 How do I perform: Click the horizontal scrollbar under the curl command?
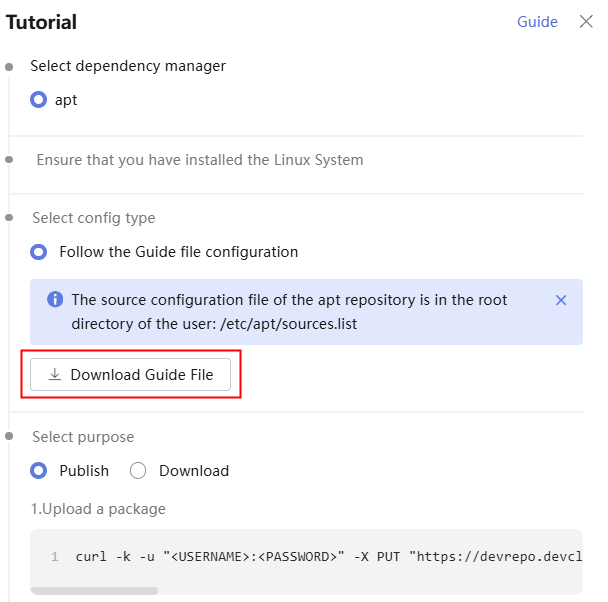click(x=94, y=591)
